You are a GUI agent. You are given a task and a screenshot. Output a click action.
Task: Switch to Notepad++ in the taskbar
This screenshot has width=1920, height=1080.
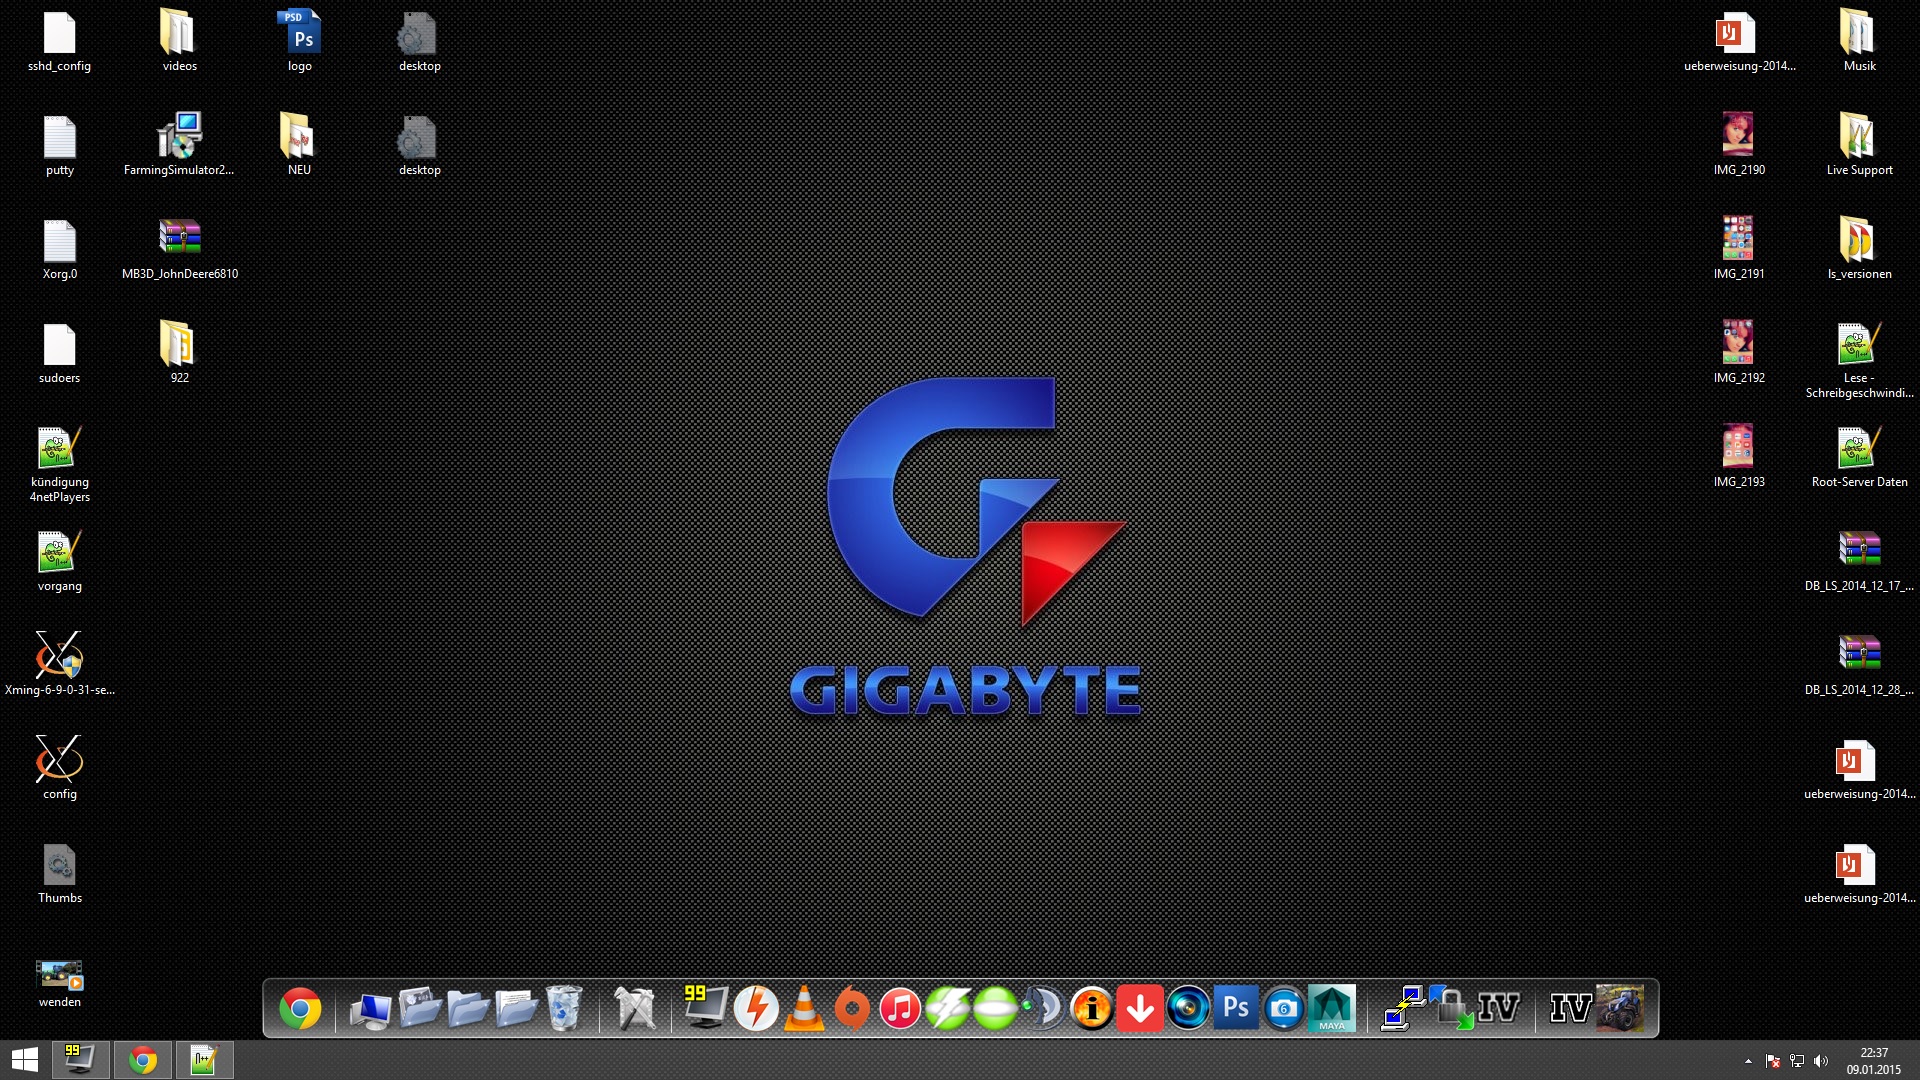tap(204, 1060)
